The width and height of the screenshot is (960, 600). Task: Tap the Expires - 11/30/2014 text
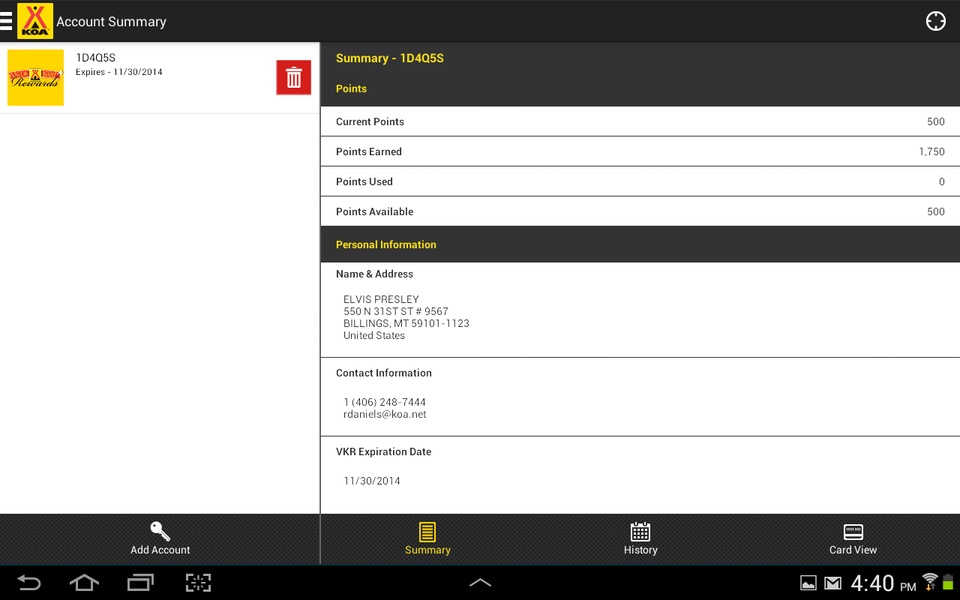click(x=119, y=72)
